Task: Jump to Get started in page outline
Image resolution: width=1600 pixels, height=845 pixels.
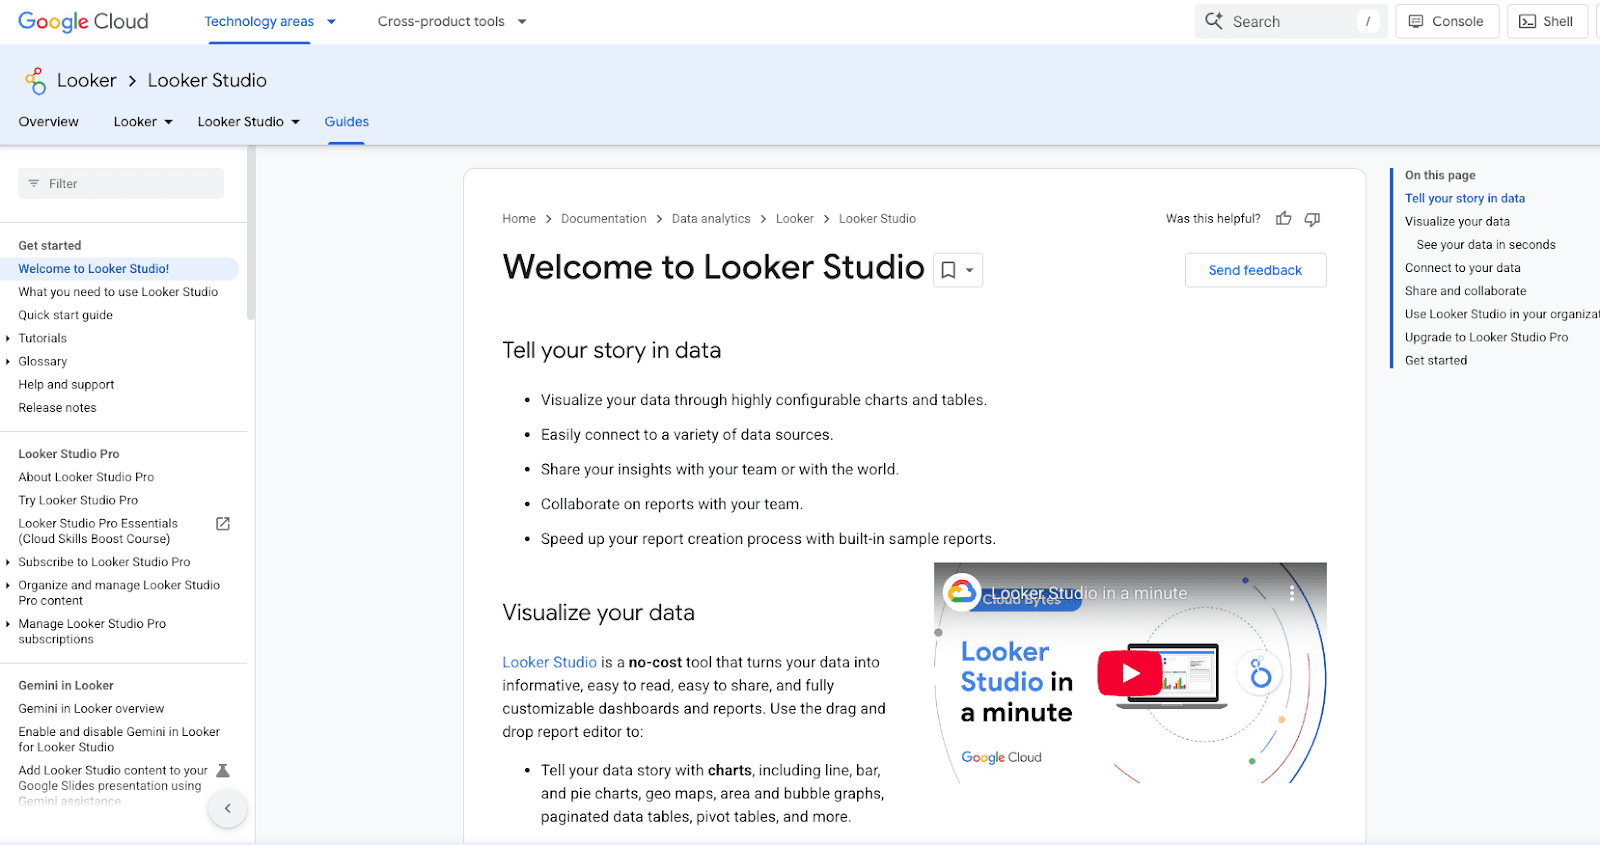Action: pyautogui.click(x=1436, y=361)
